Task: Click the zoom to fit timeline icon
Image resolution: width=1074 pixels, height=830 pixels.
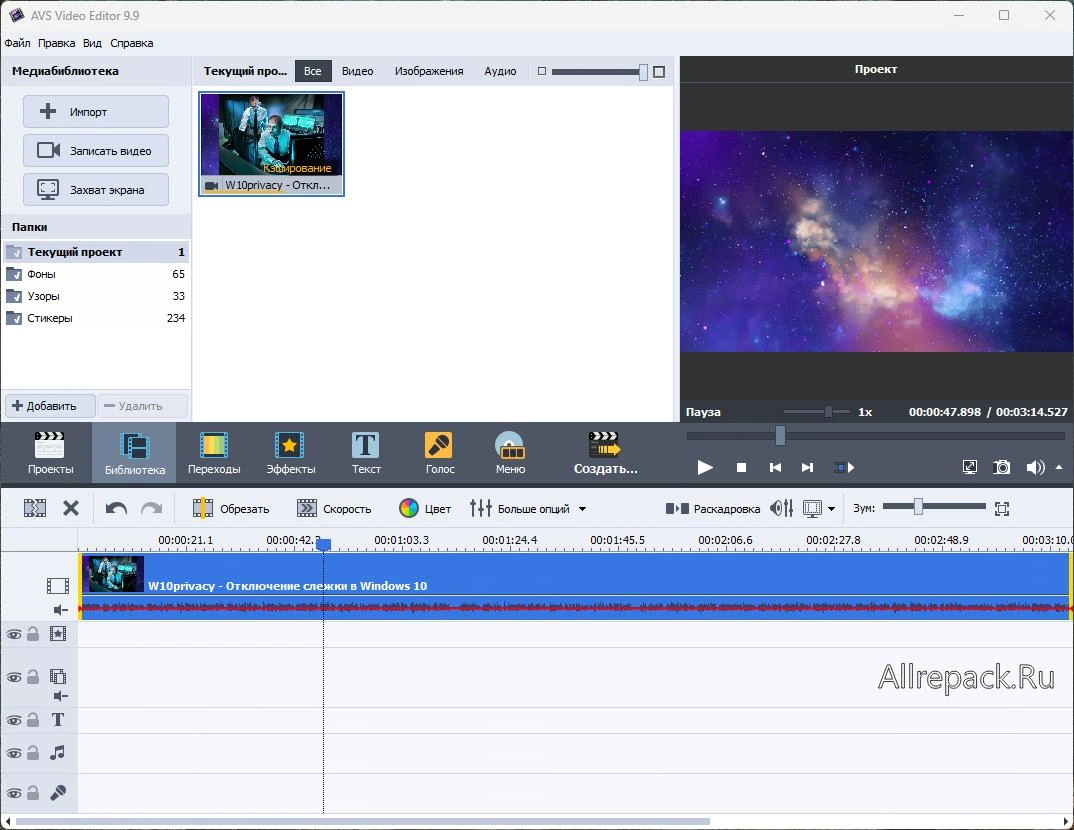Action: (x=1001, y=508)
